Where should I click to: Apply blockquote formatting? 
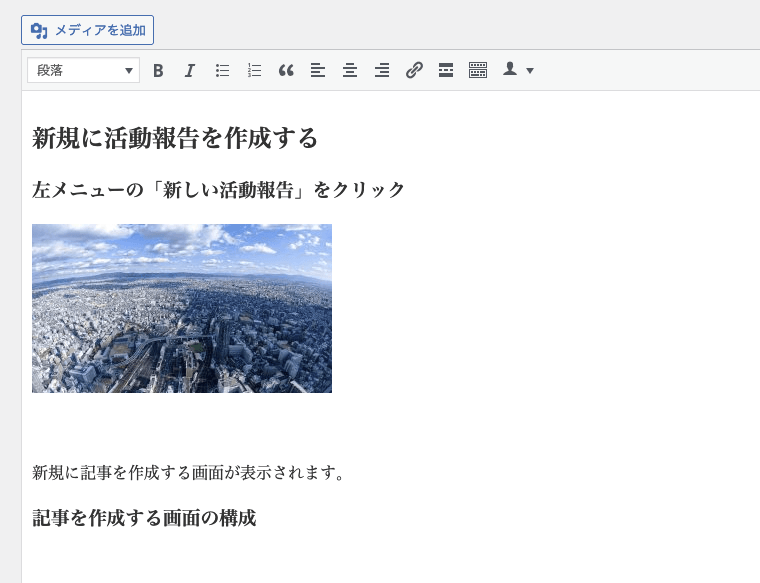point(286,71)
